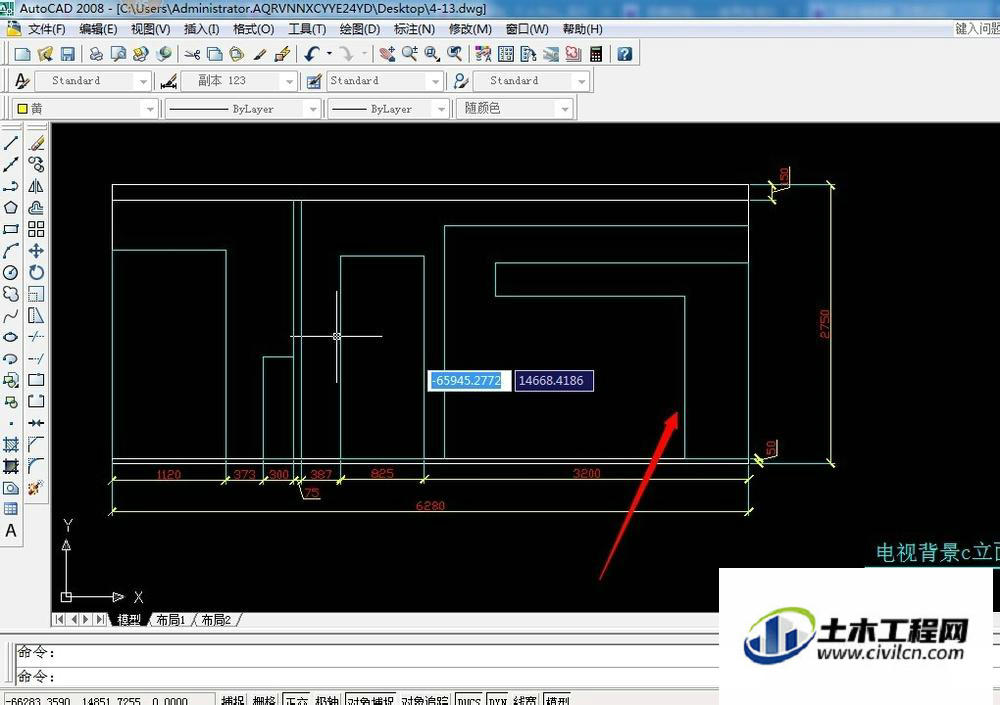Viewport: 1000px width, 705px height.
Task: Select the Fillet tool
Action: (36, 466)
